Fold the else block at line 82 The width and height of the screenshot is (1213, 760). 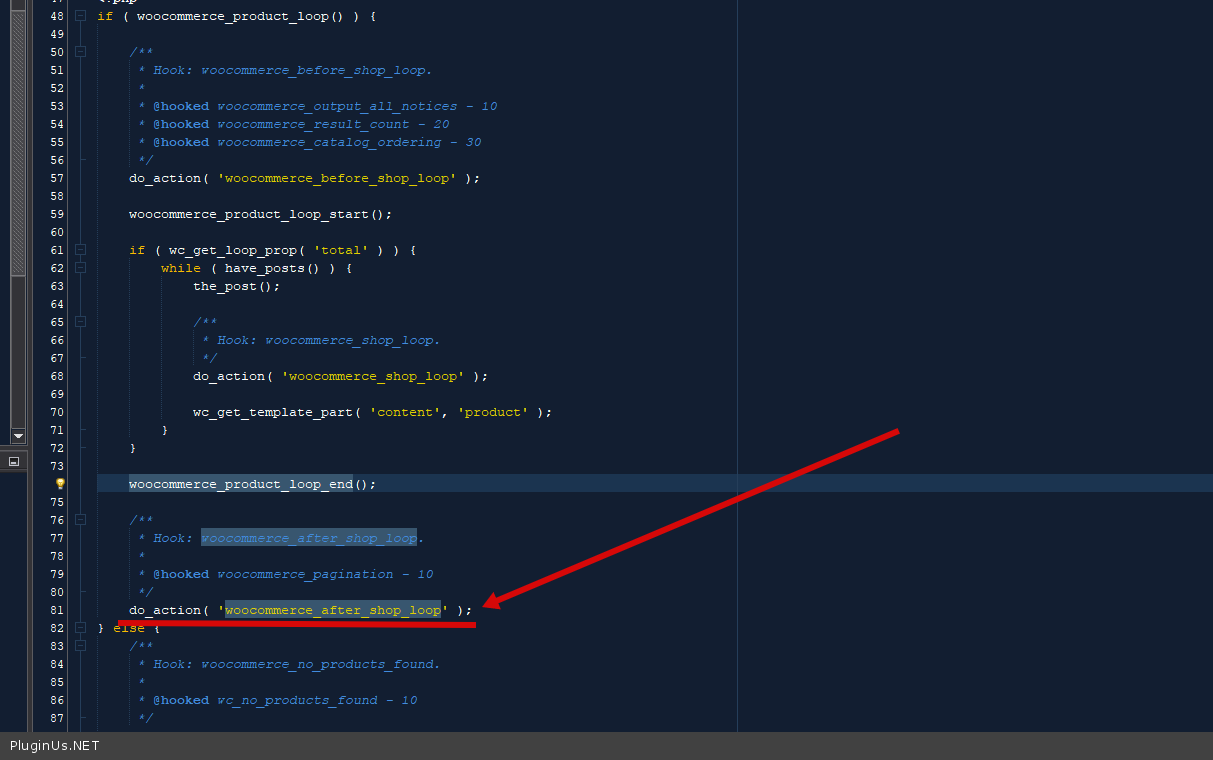click(80, 628)
